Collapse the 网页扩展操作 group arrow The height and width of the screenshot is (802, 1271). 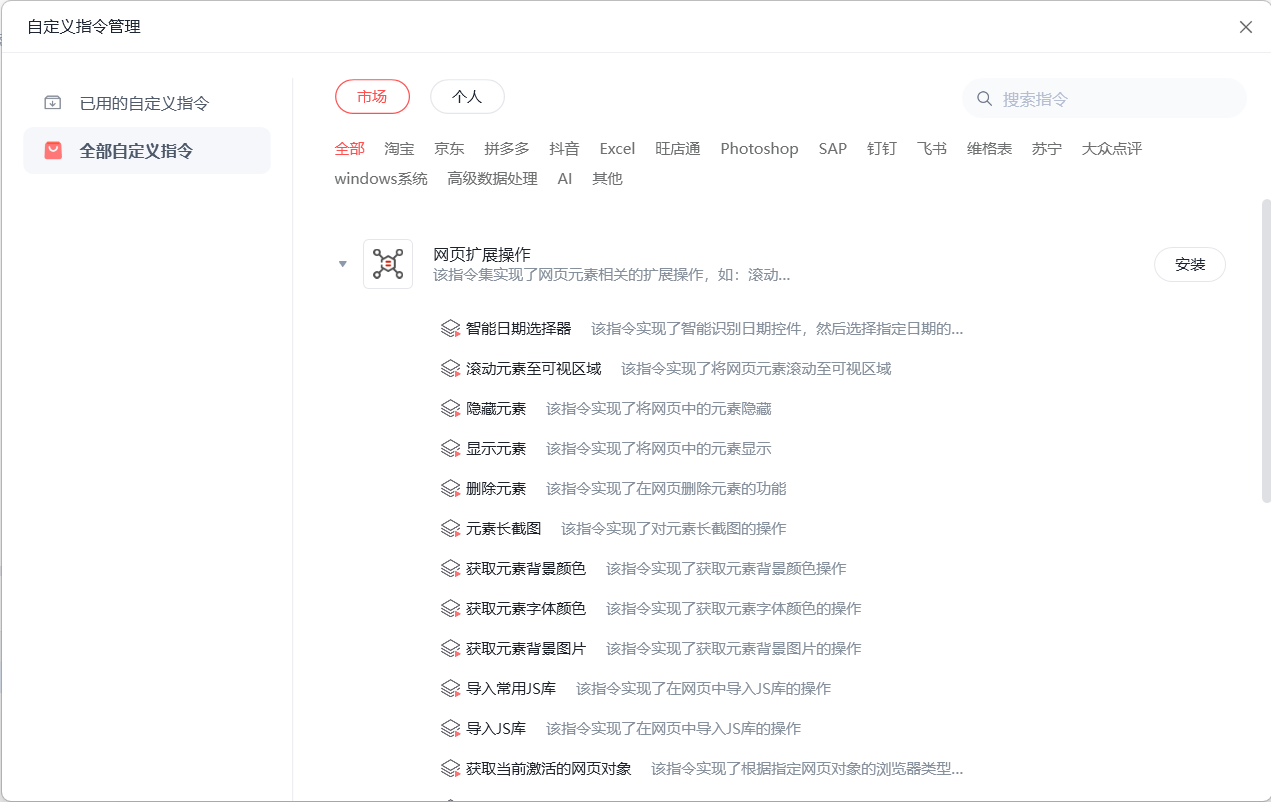[x=343, y=264]
